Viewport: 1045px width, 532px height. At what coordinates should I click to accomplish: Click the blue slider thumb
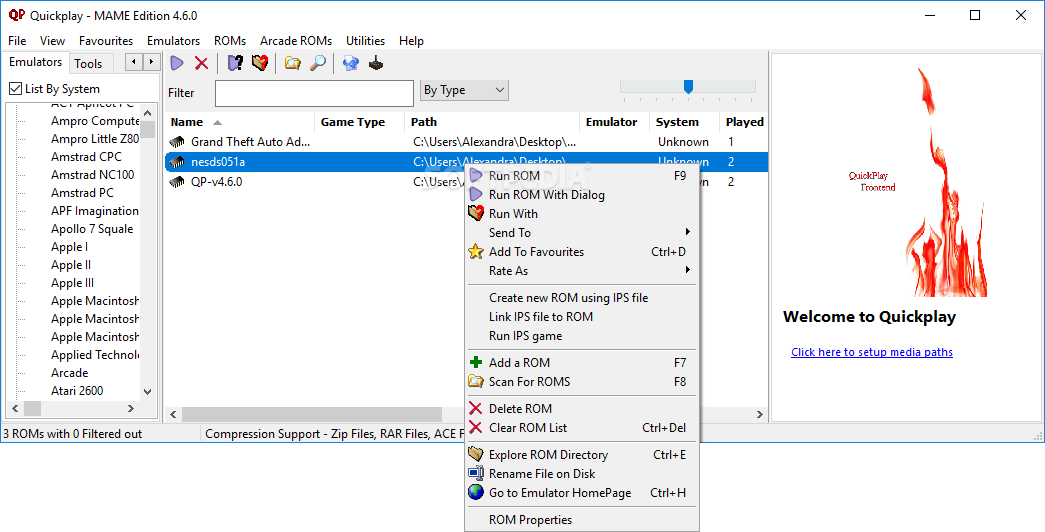point(688,87)
